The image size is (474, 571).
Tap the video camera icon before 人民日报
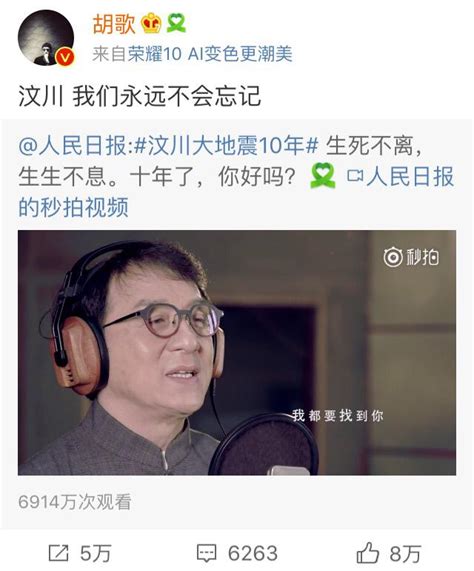coord(355,176)
